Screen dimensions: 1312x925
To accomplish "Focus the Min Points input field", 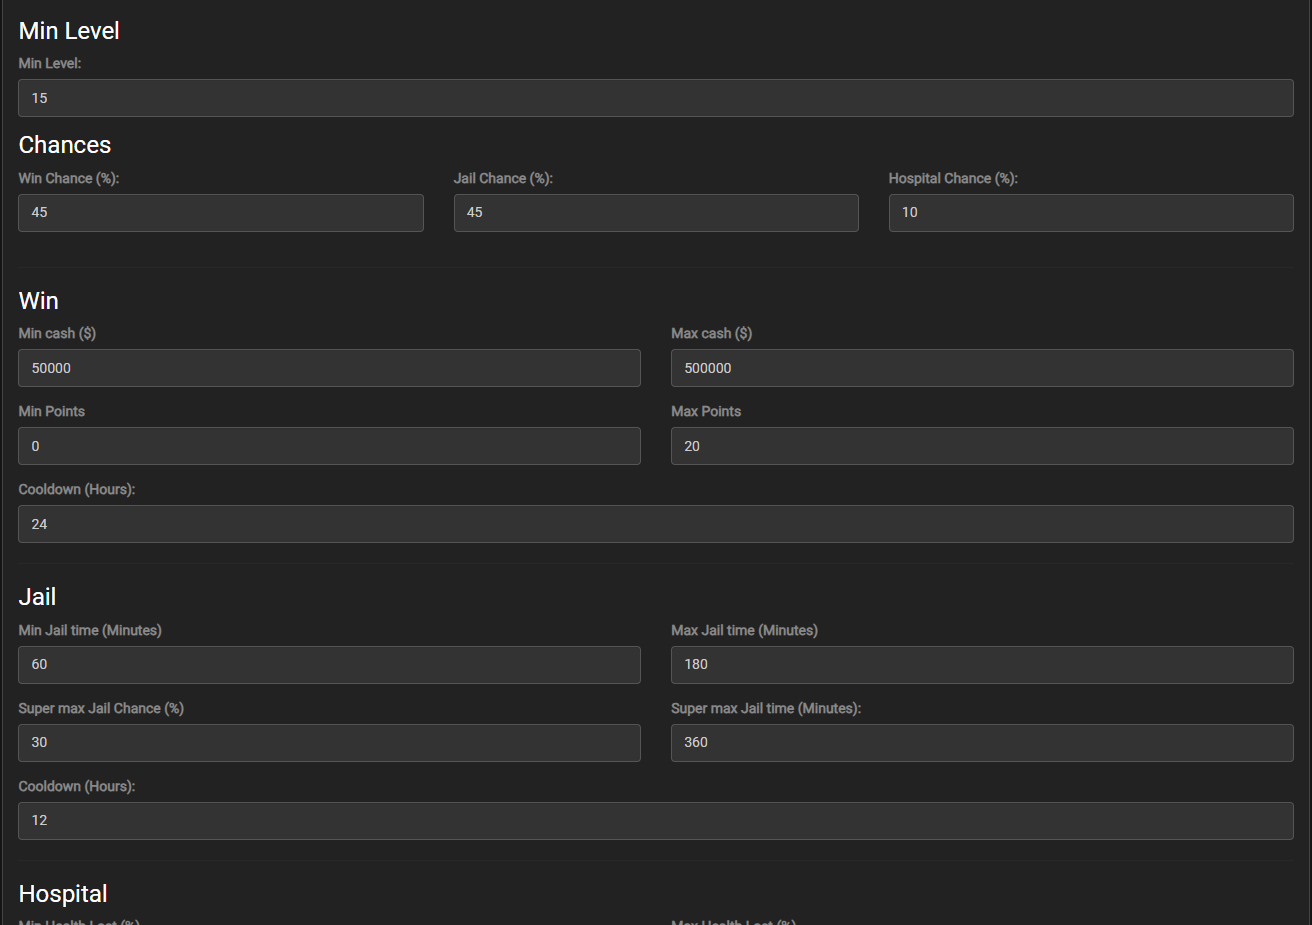I will point(329,446).
